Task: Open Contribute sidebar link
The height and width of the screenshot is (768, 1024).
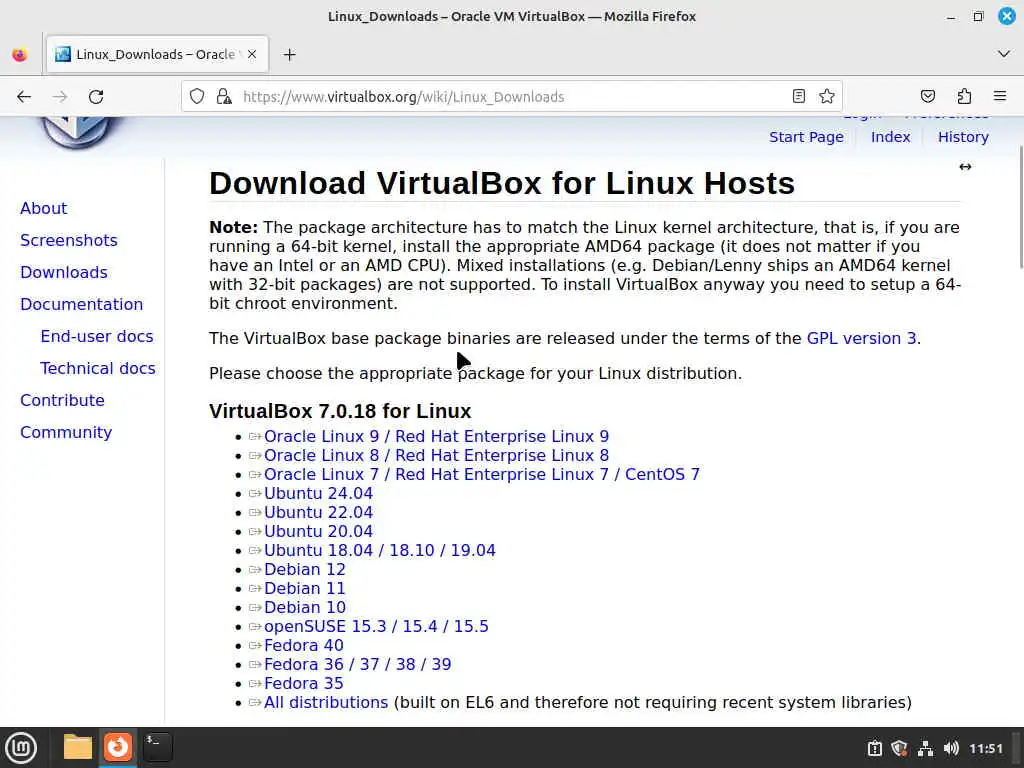Action: tap(62, 400)
